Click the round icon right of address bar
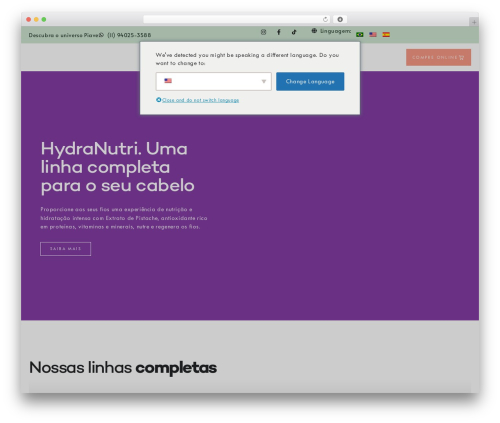The image size is (500, 423). 340,19
